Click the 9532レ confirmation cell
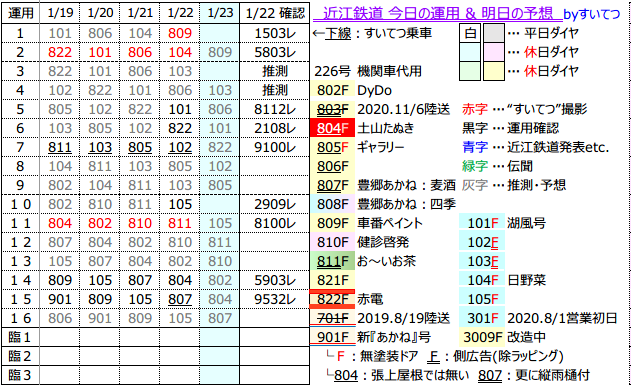Screen dimensions: 631x385 (x=275, y=299)
